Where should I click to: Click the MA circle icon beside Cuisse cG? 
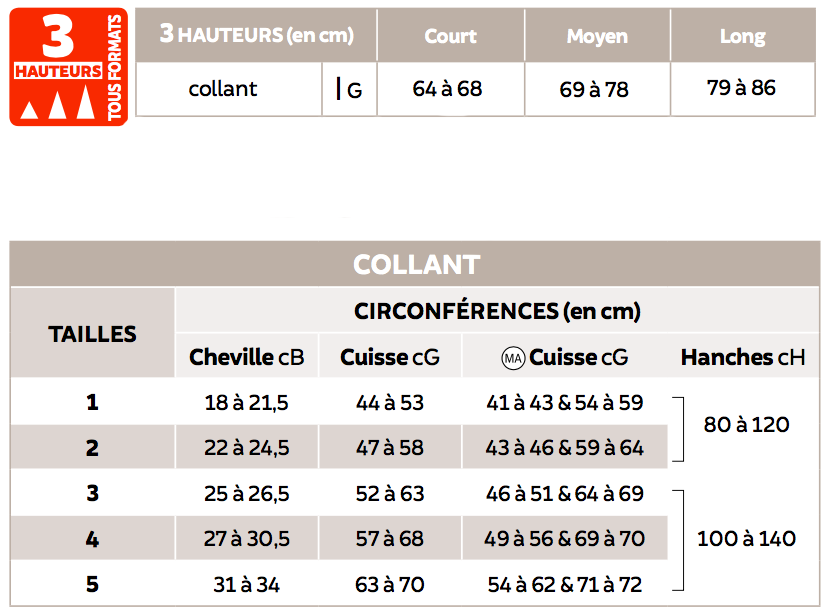pos(513,358)
